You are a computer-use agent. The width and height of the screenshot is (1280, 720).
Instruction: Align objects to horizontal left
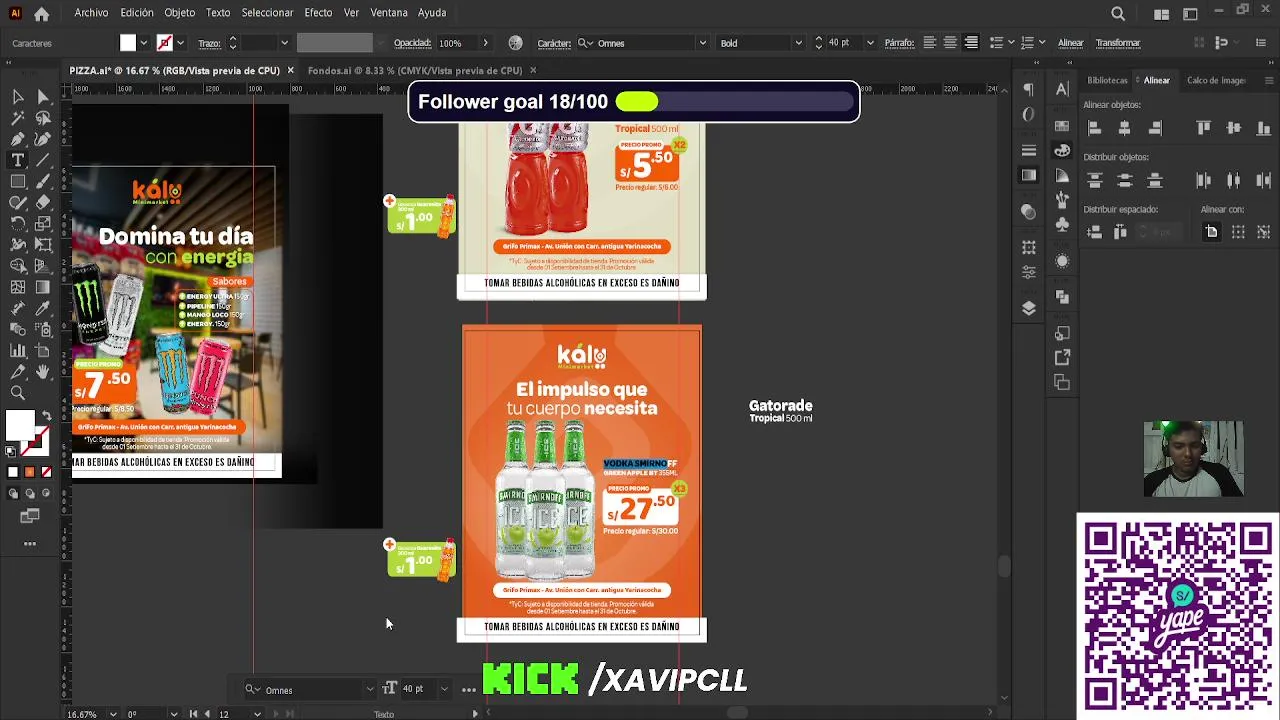[1094, 128]
